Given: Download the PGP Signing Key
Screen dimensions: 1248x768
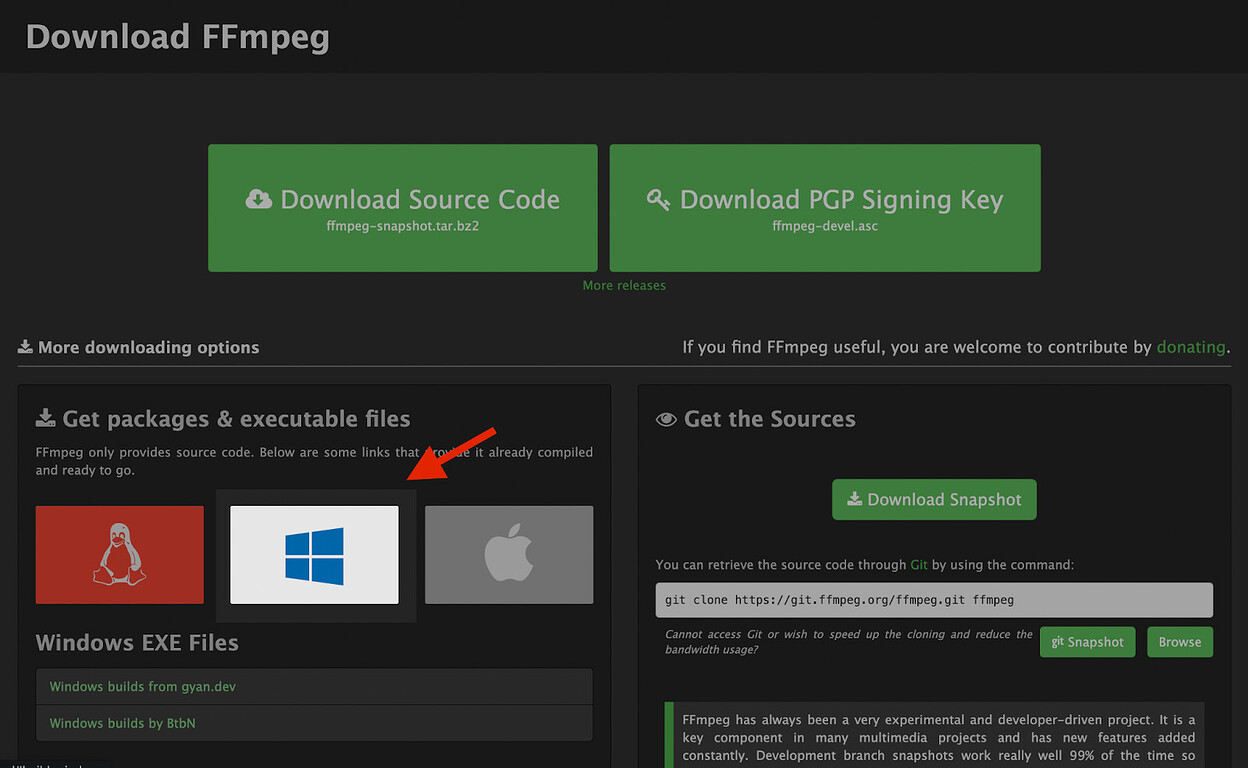Looking at the screenshot, I should click(x=824, y=208).
